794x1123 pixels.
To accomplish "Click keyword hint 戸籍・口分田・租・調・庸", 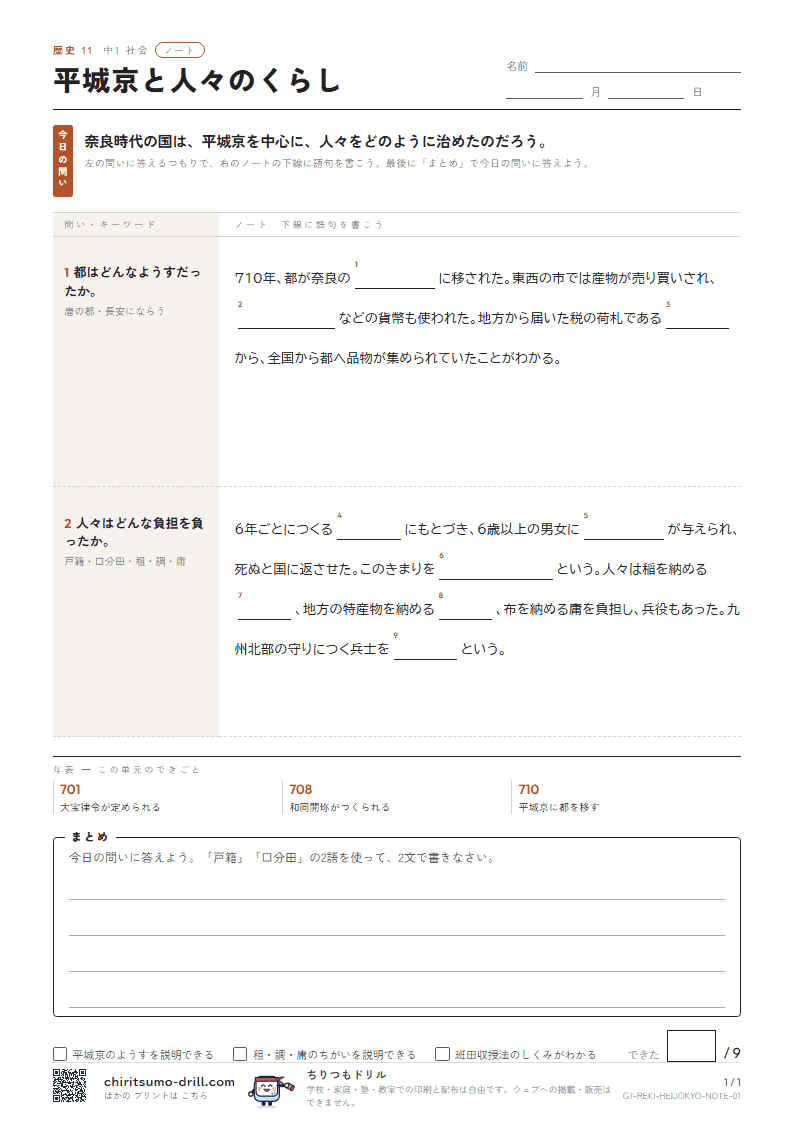I will [x=125, y=562].
